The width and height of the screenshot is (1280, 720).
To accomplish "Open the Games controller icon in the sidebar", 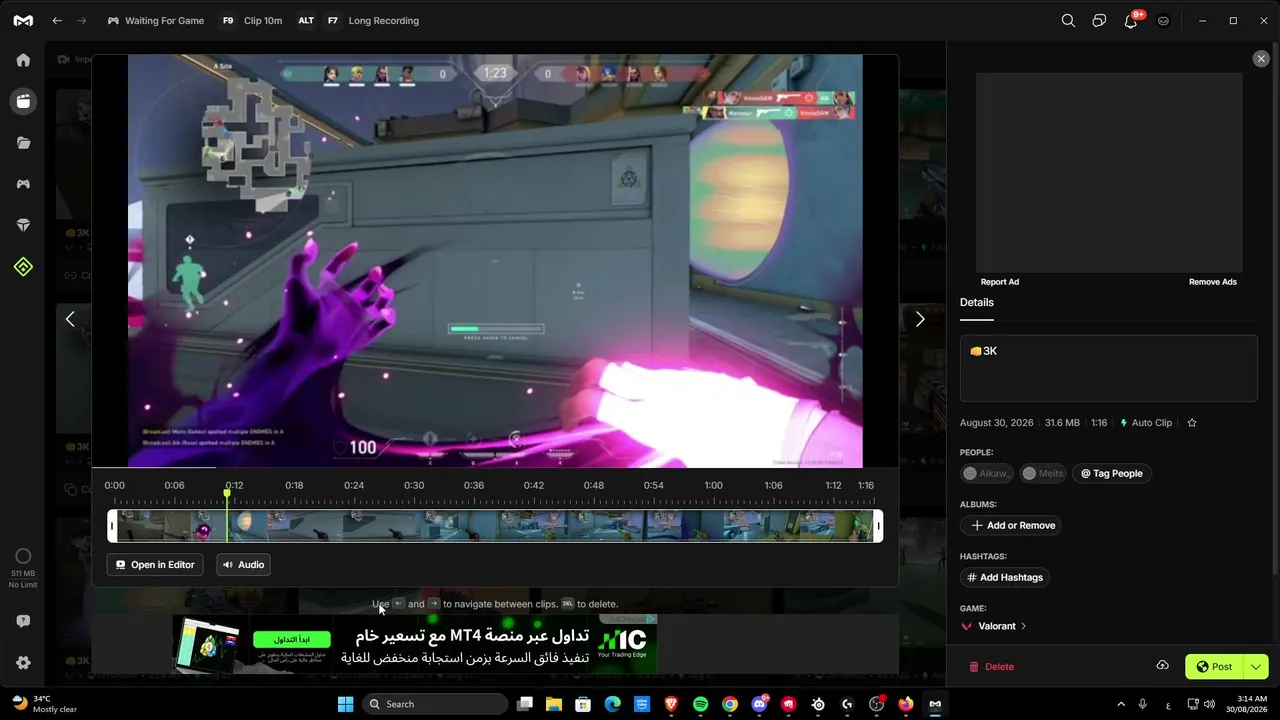I will coord(23,184).
